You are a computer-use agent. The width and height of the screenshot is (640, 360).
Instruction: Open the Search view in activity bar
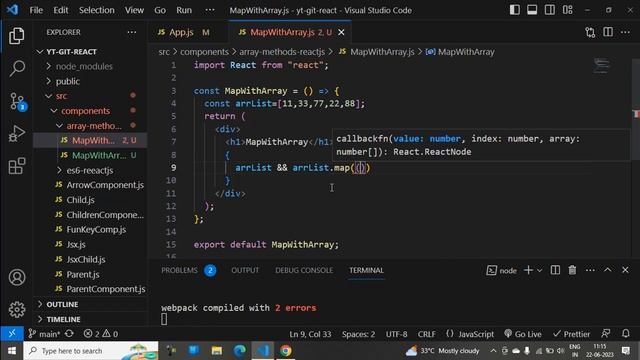(x=17, y=68)
